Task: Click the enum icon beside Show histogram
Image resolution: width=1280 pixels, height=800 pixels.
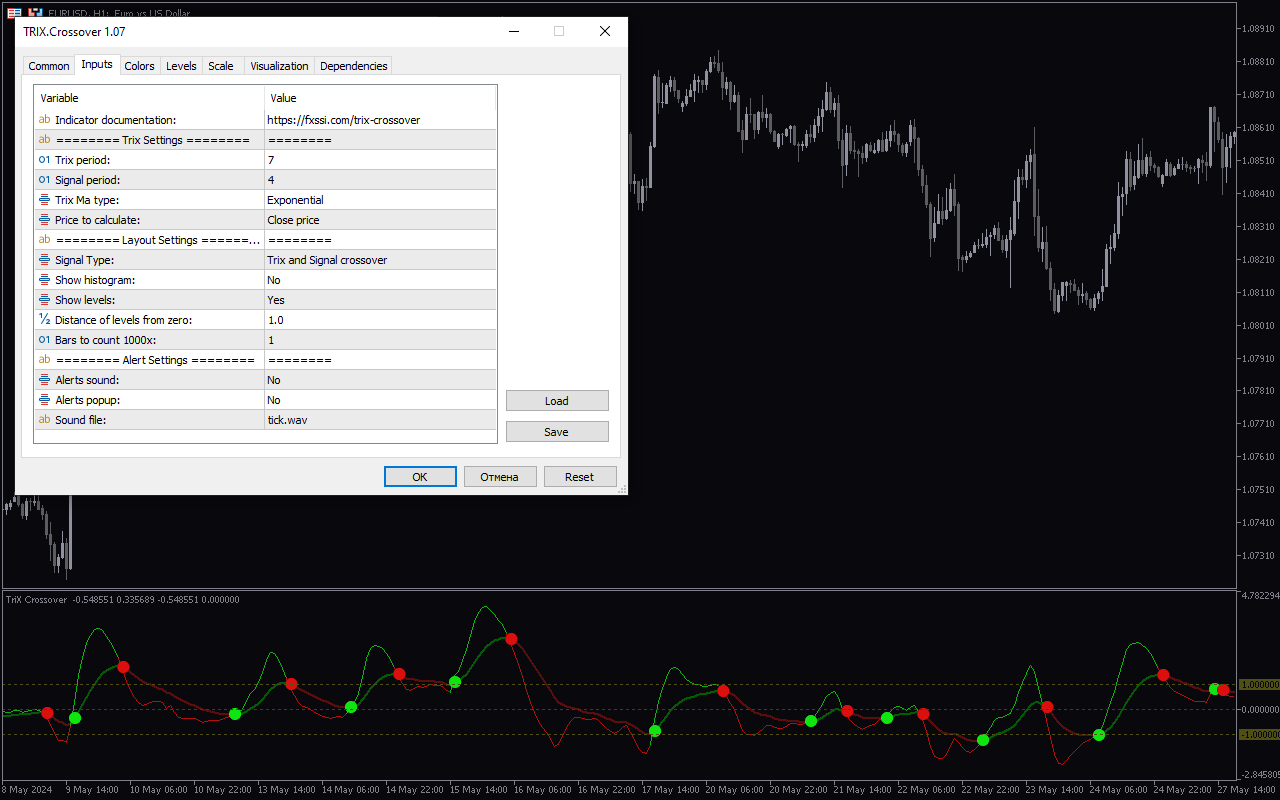Action: [44, 280]
